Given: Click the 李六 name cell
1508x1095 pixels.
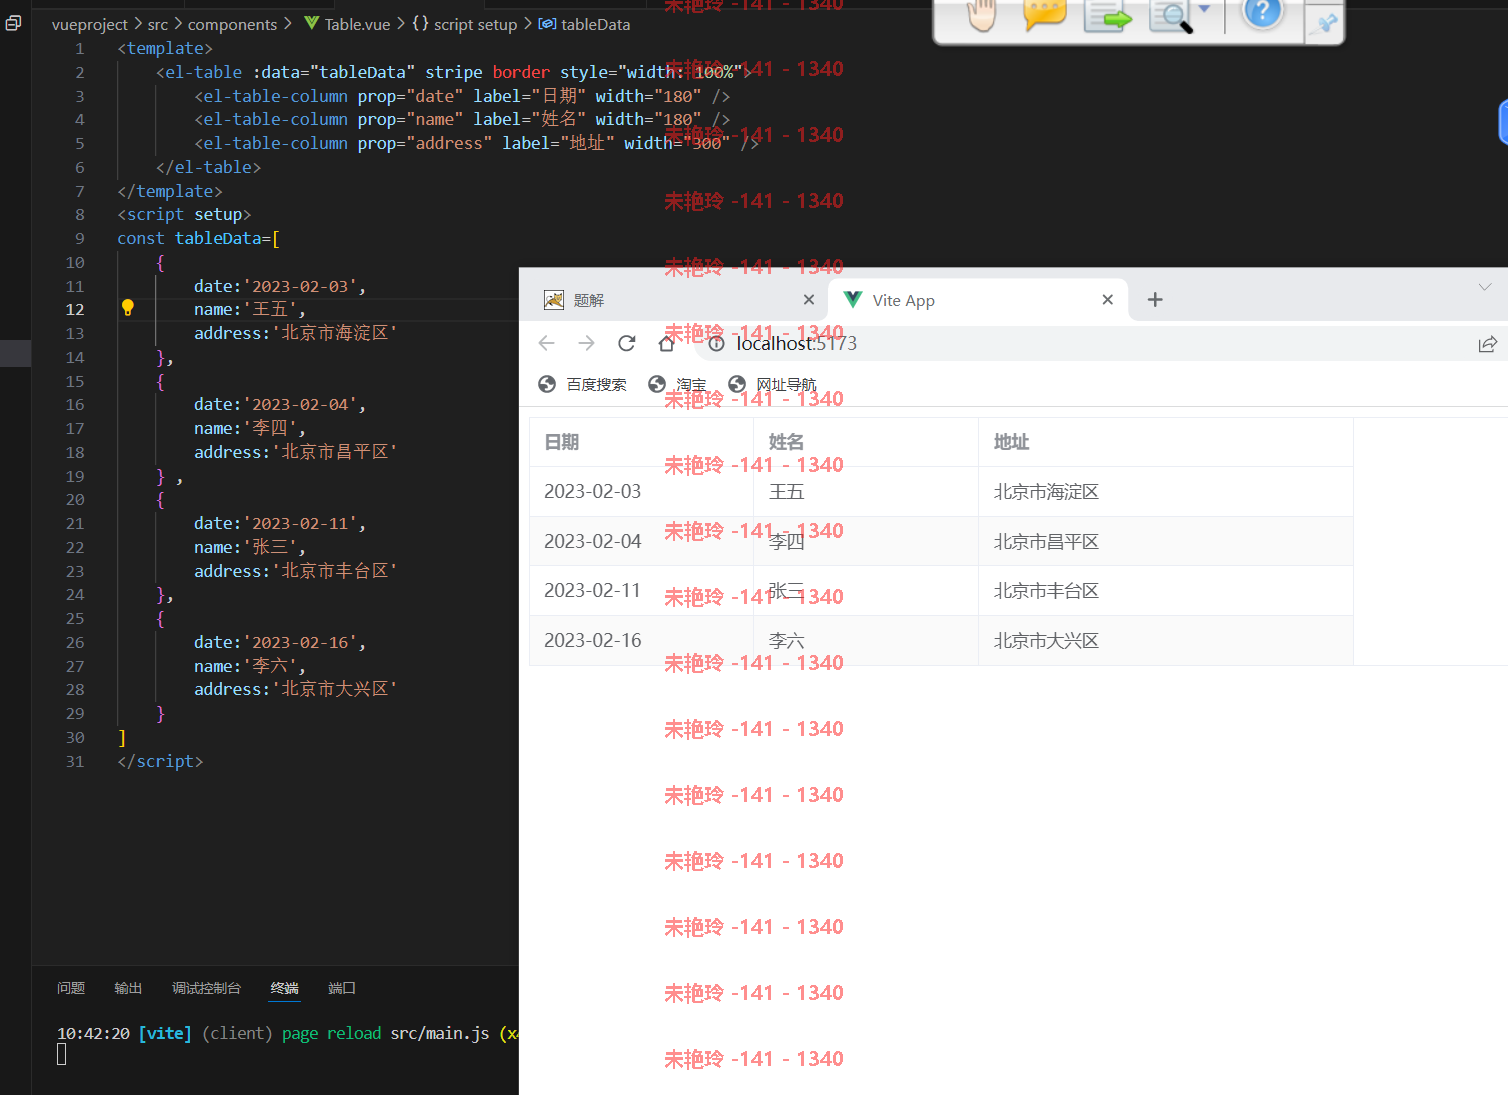Looking at the screenshot, I should coord(866,641).
